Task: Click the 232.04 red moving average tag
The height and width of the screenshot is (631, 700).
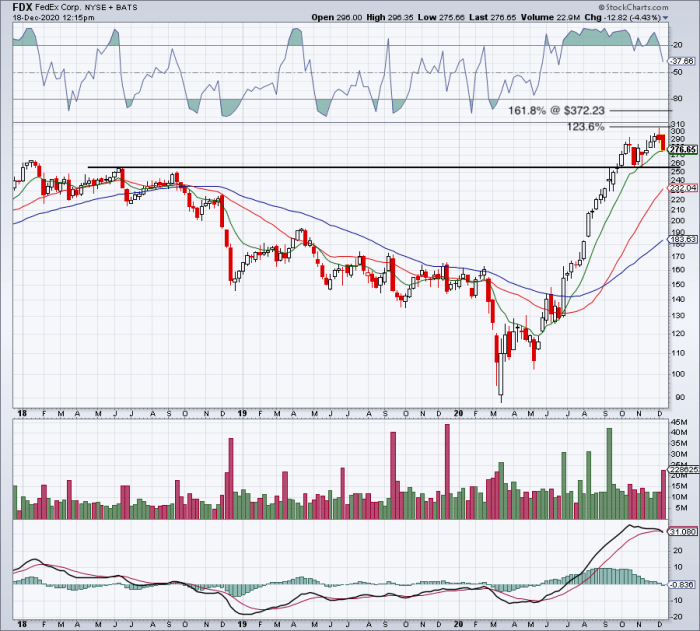Action: coord(683,188)
